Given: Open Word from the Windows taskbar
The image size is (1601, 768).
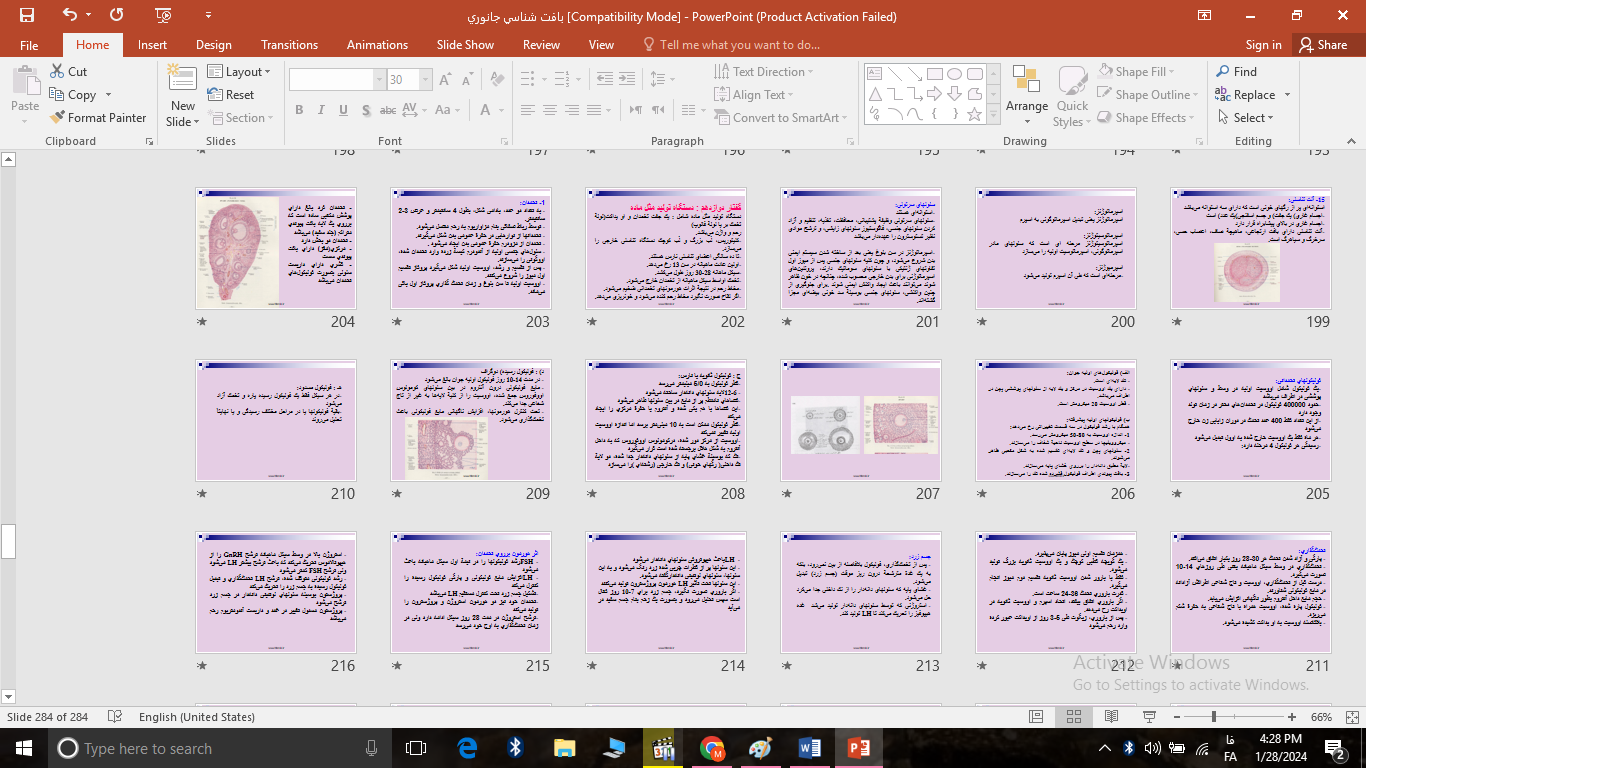Looking at the screenshot, I should tap(809, 748).
